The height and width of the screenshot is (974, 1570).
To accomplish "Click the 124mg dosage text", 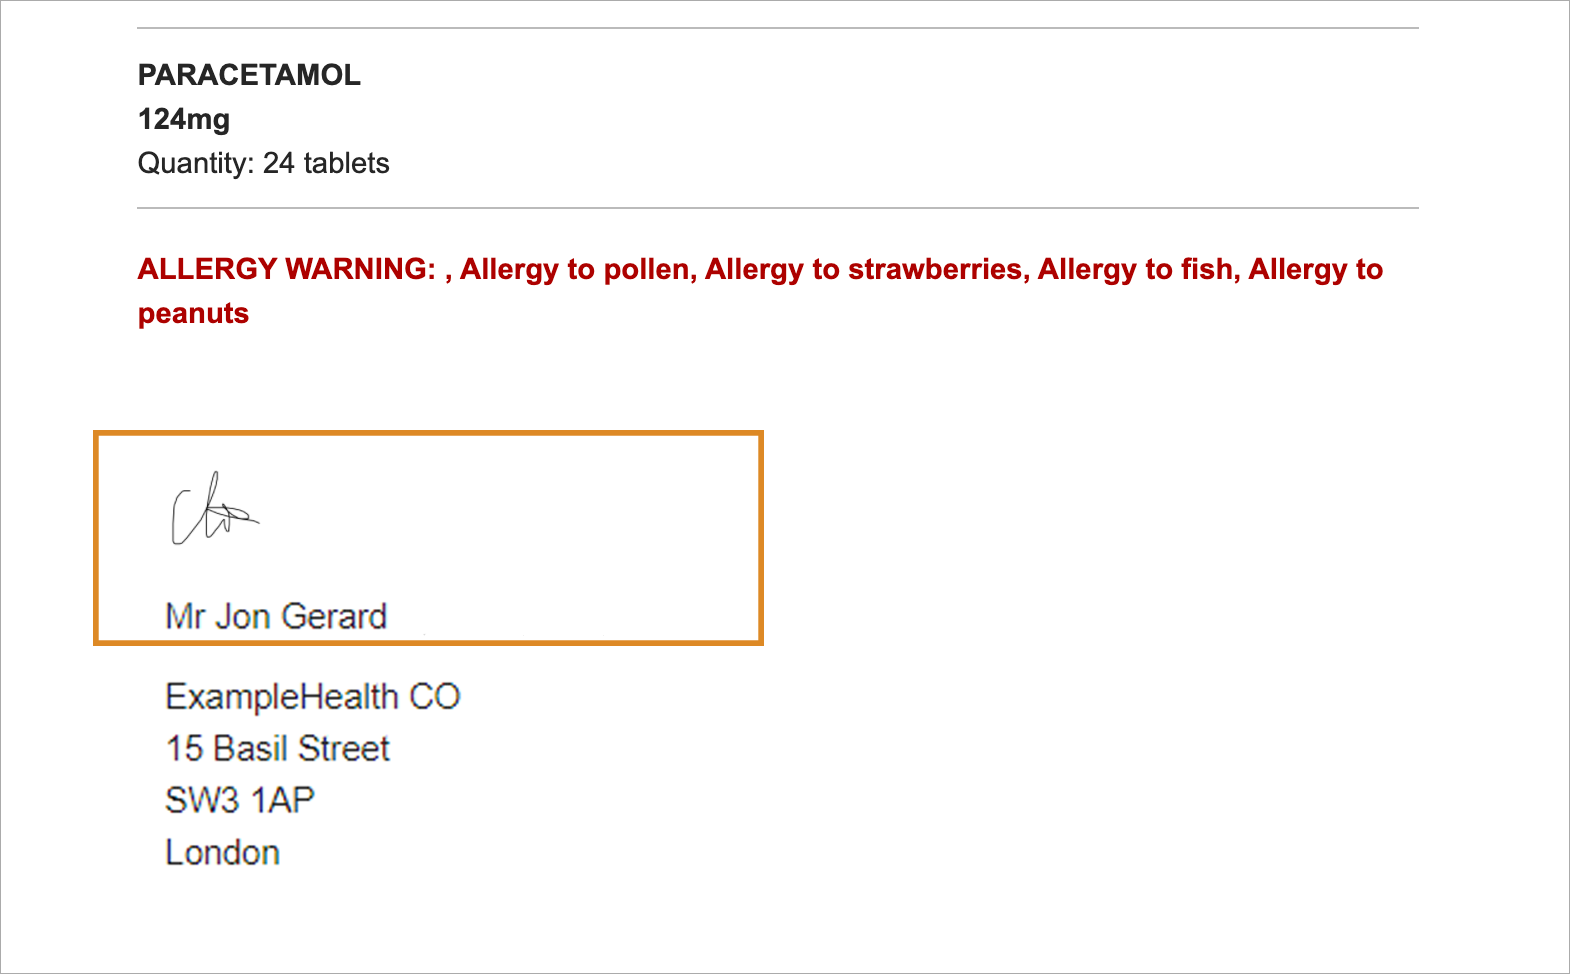I will 184,119.
